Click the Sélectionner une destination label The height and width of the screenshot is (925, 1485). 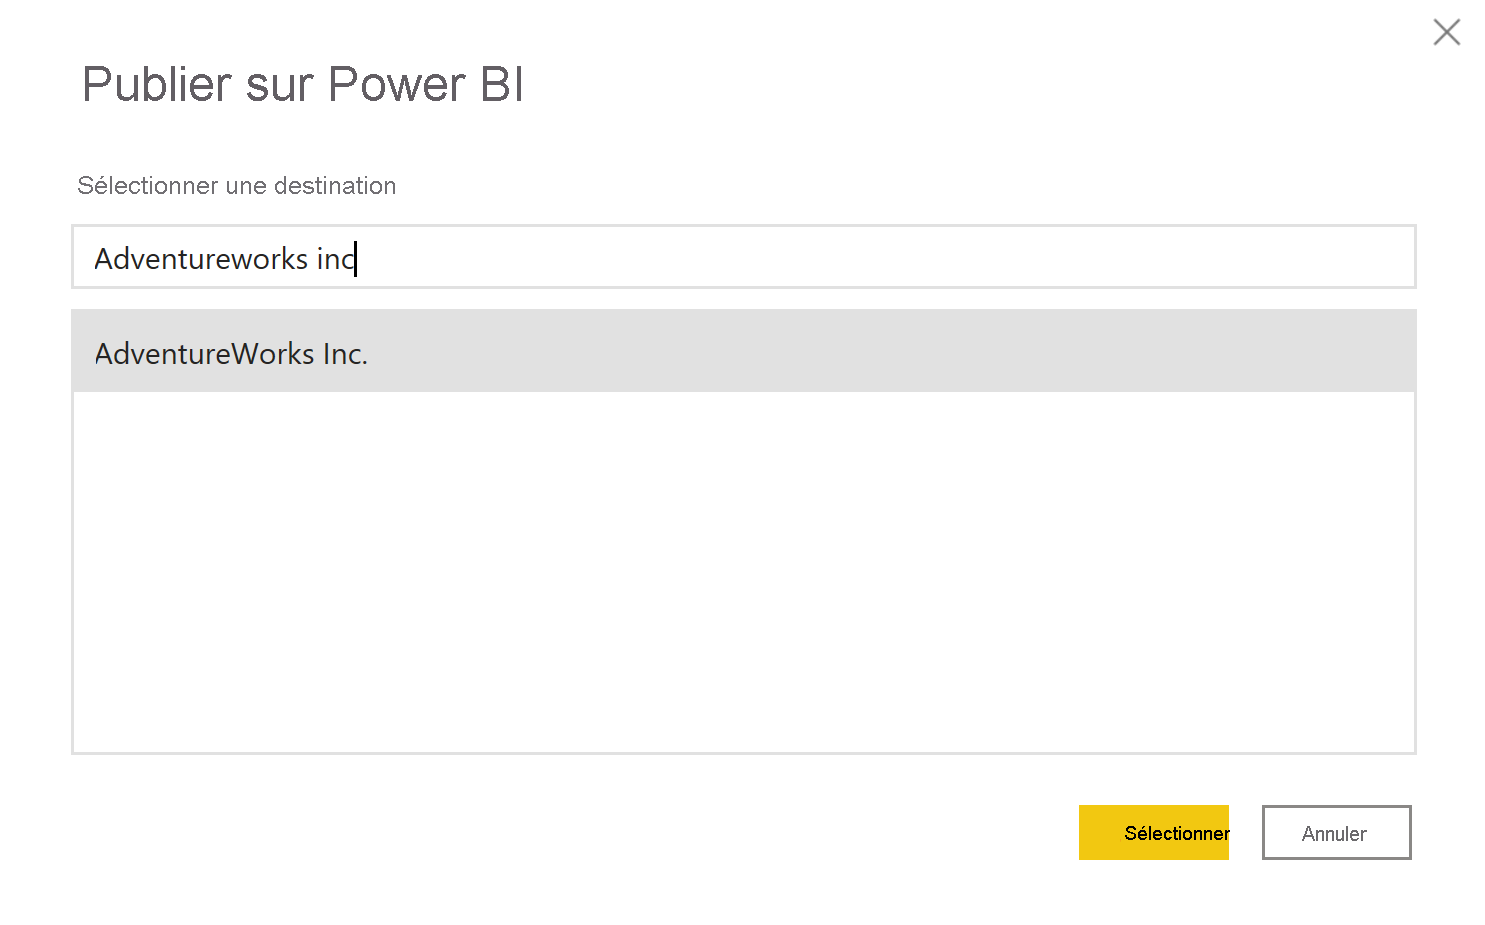(x=236, y=185)
